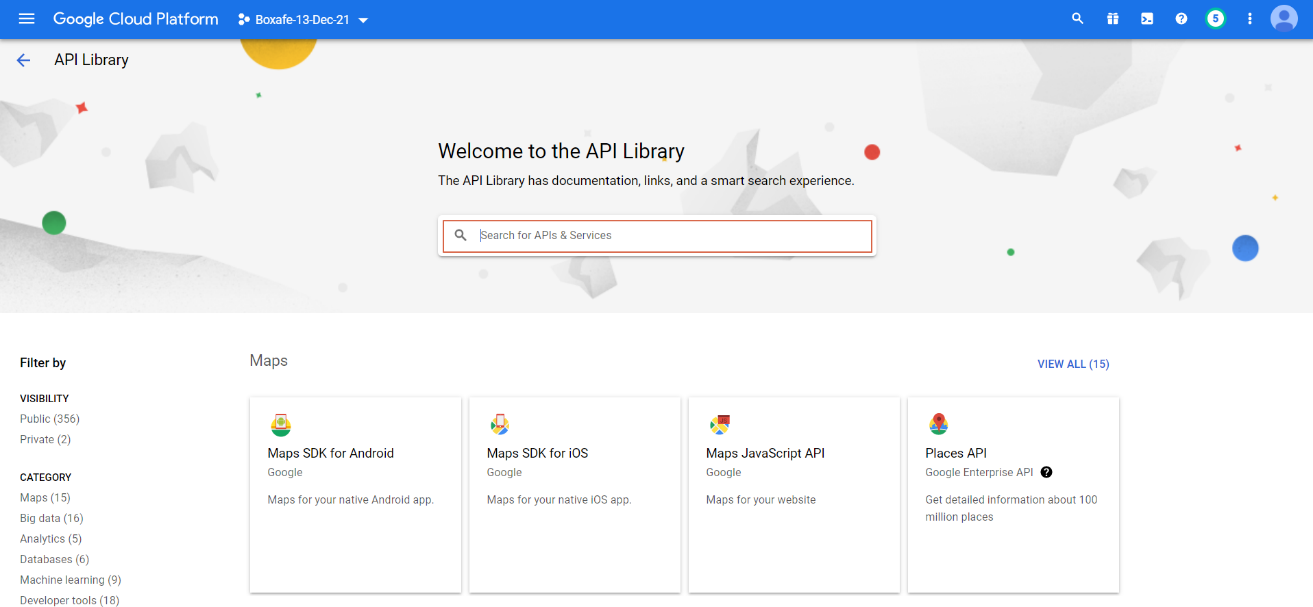Select the Machine learning (9) category

click(70, 580)
